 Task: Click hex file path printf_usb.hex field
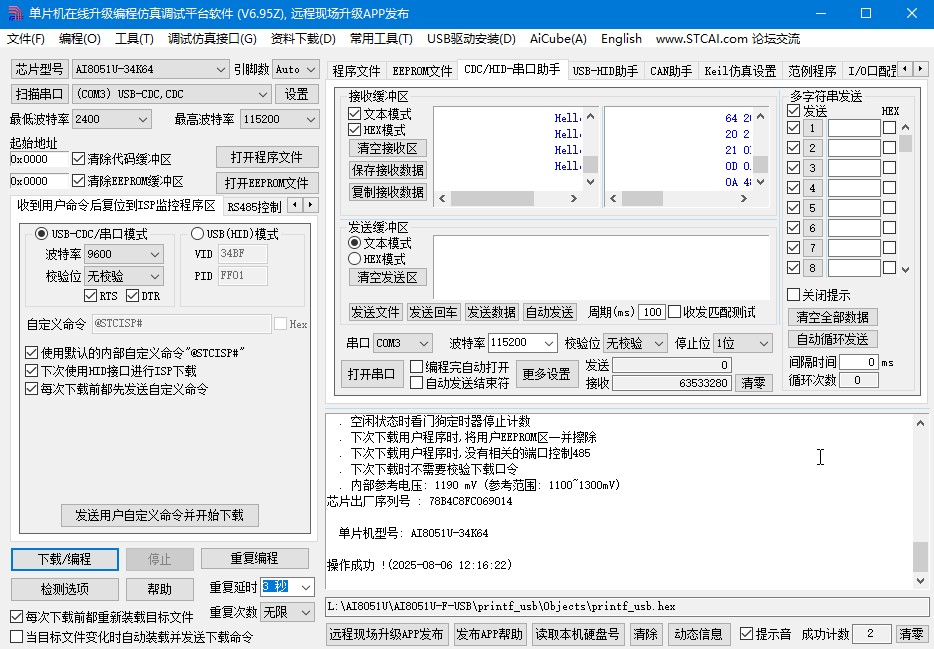626,606
